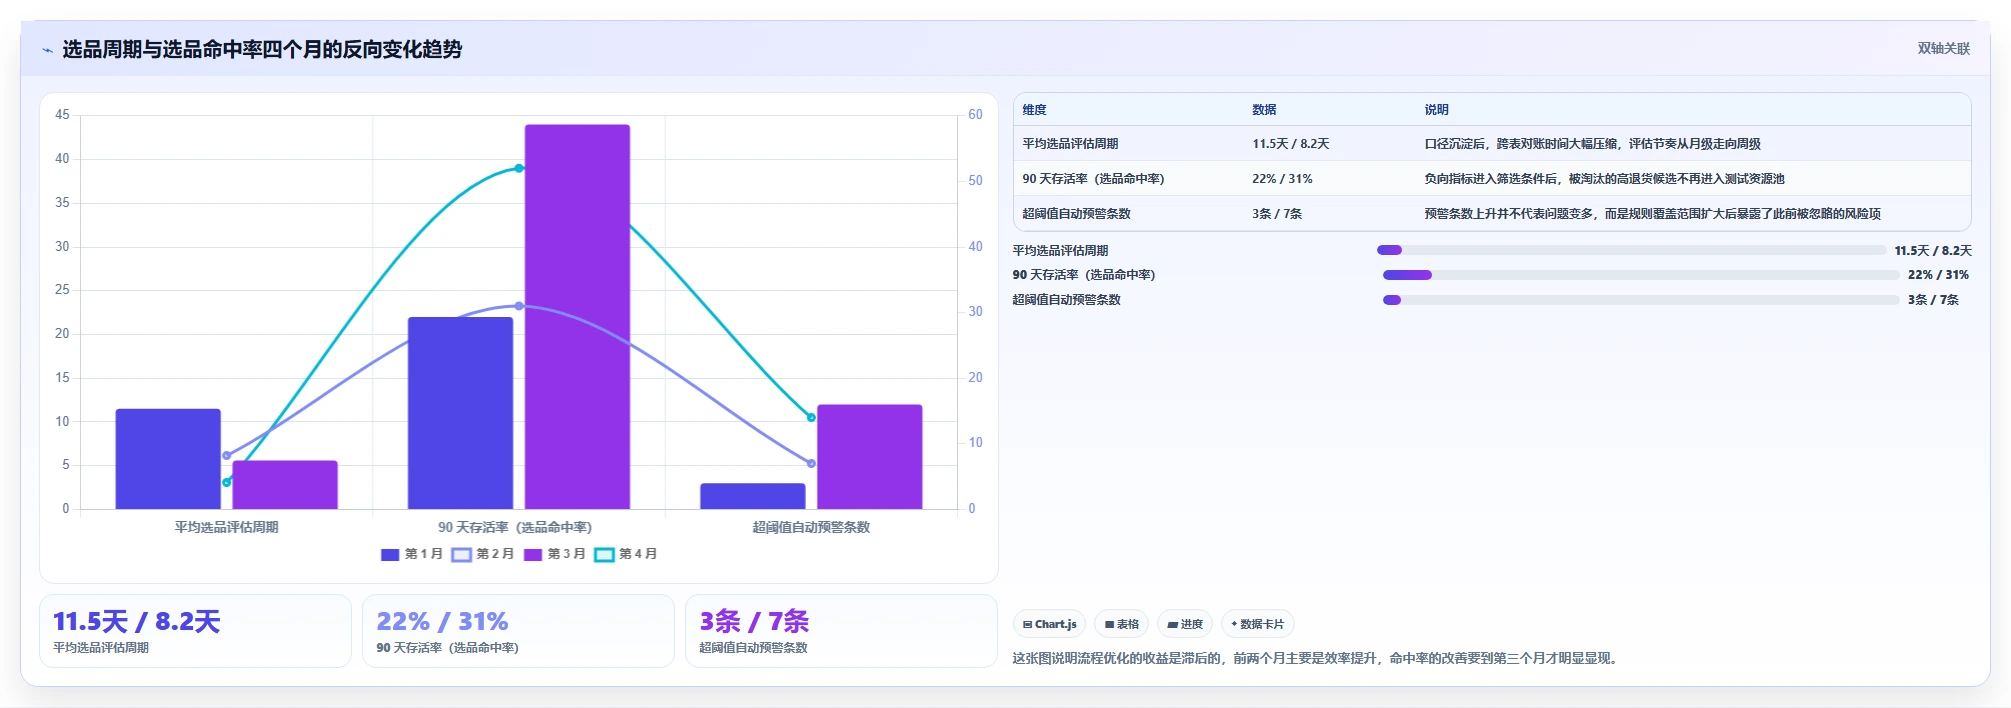Click the note starting 口径沉淀后
The height and width of the screenshot is (708, 2011).
(1592, 144)
